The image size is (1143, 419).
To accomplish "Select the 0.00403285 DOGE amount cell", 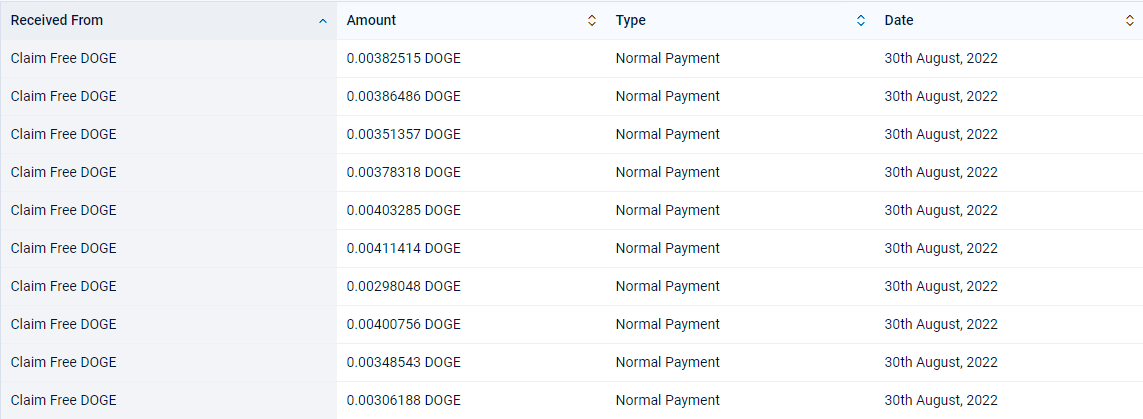I will tap(471, 210).
